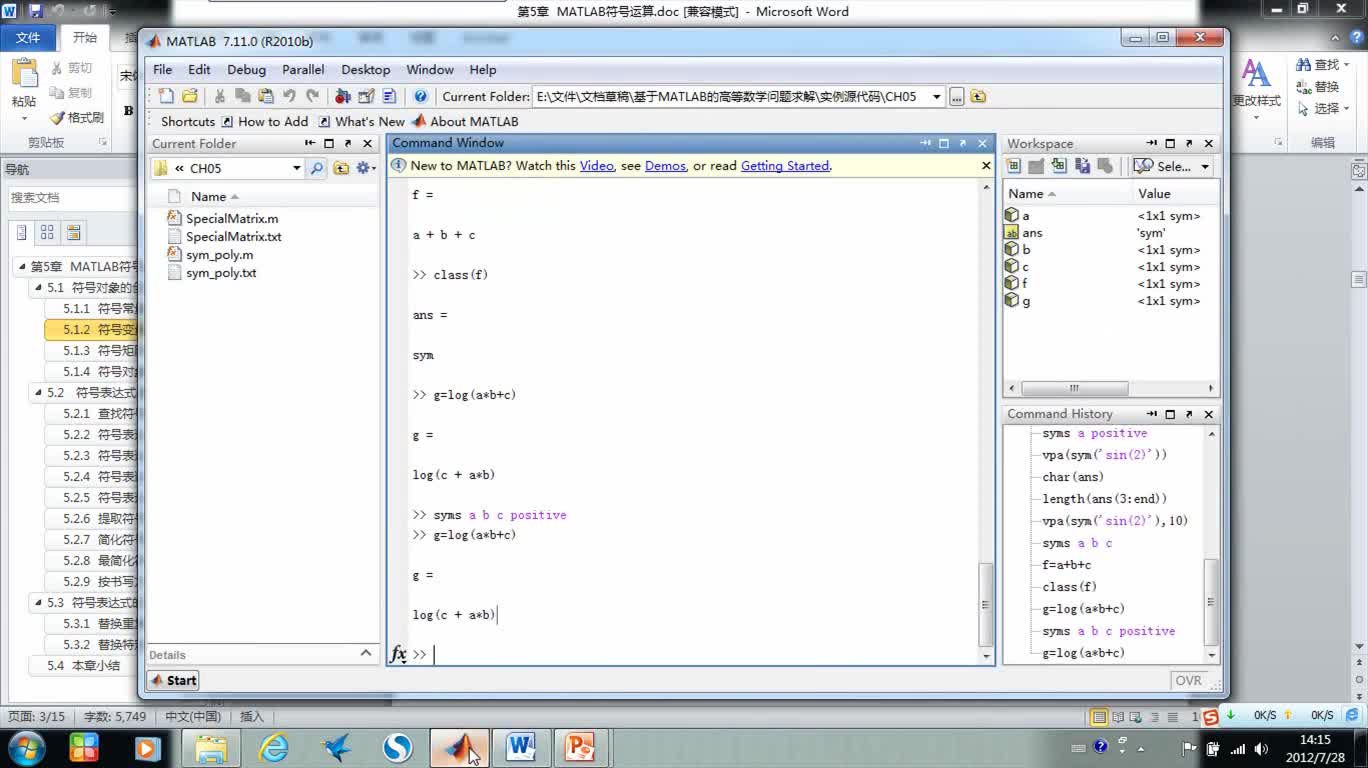Open the Window menu in MATLAB
The image size is (1368, 768).
430,70
